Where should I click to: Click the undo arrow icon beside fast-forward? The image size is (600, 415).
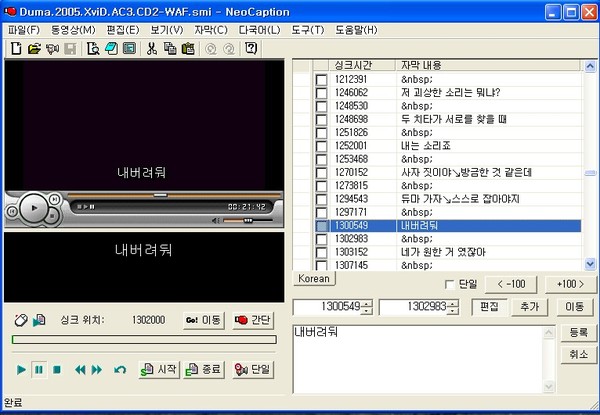pyautogui.click(x=121, y=370)
